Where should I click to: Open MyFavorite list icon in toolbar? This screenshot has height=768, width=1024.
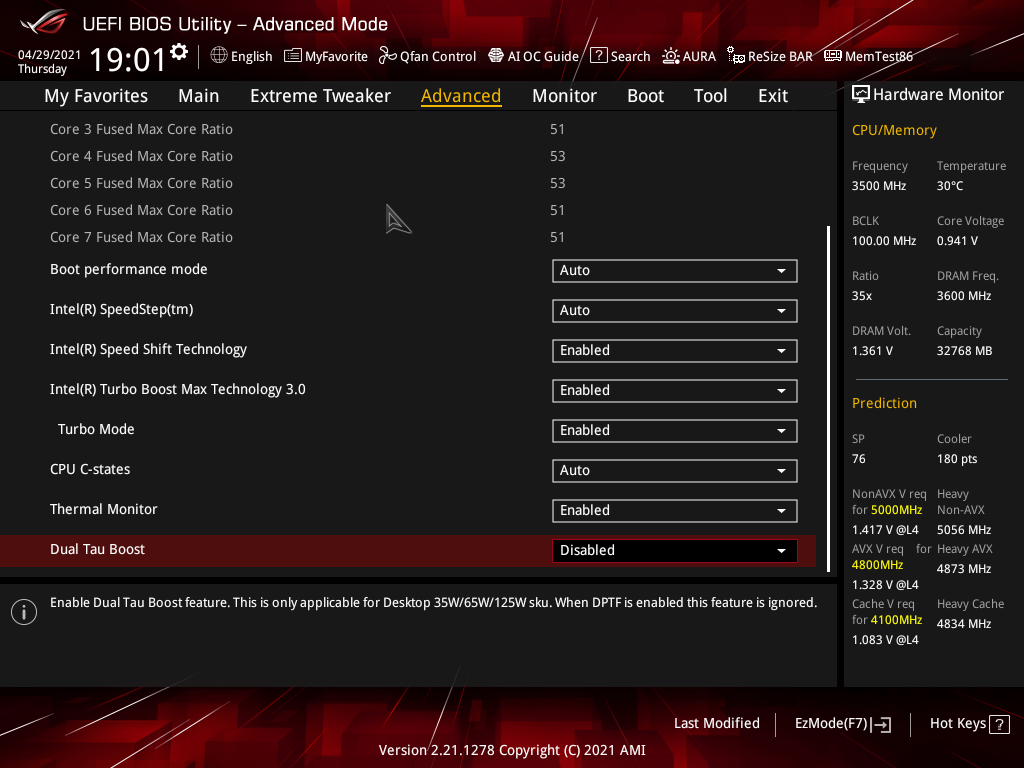coord(293,56)
